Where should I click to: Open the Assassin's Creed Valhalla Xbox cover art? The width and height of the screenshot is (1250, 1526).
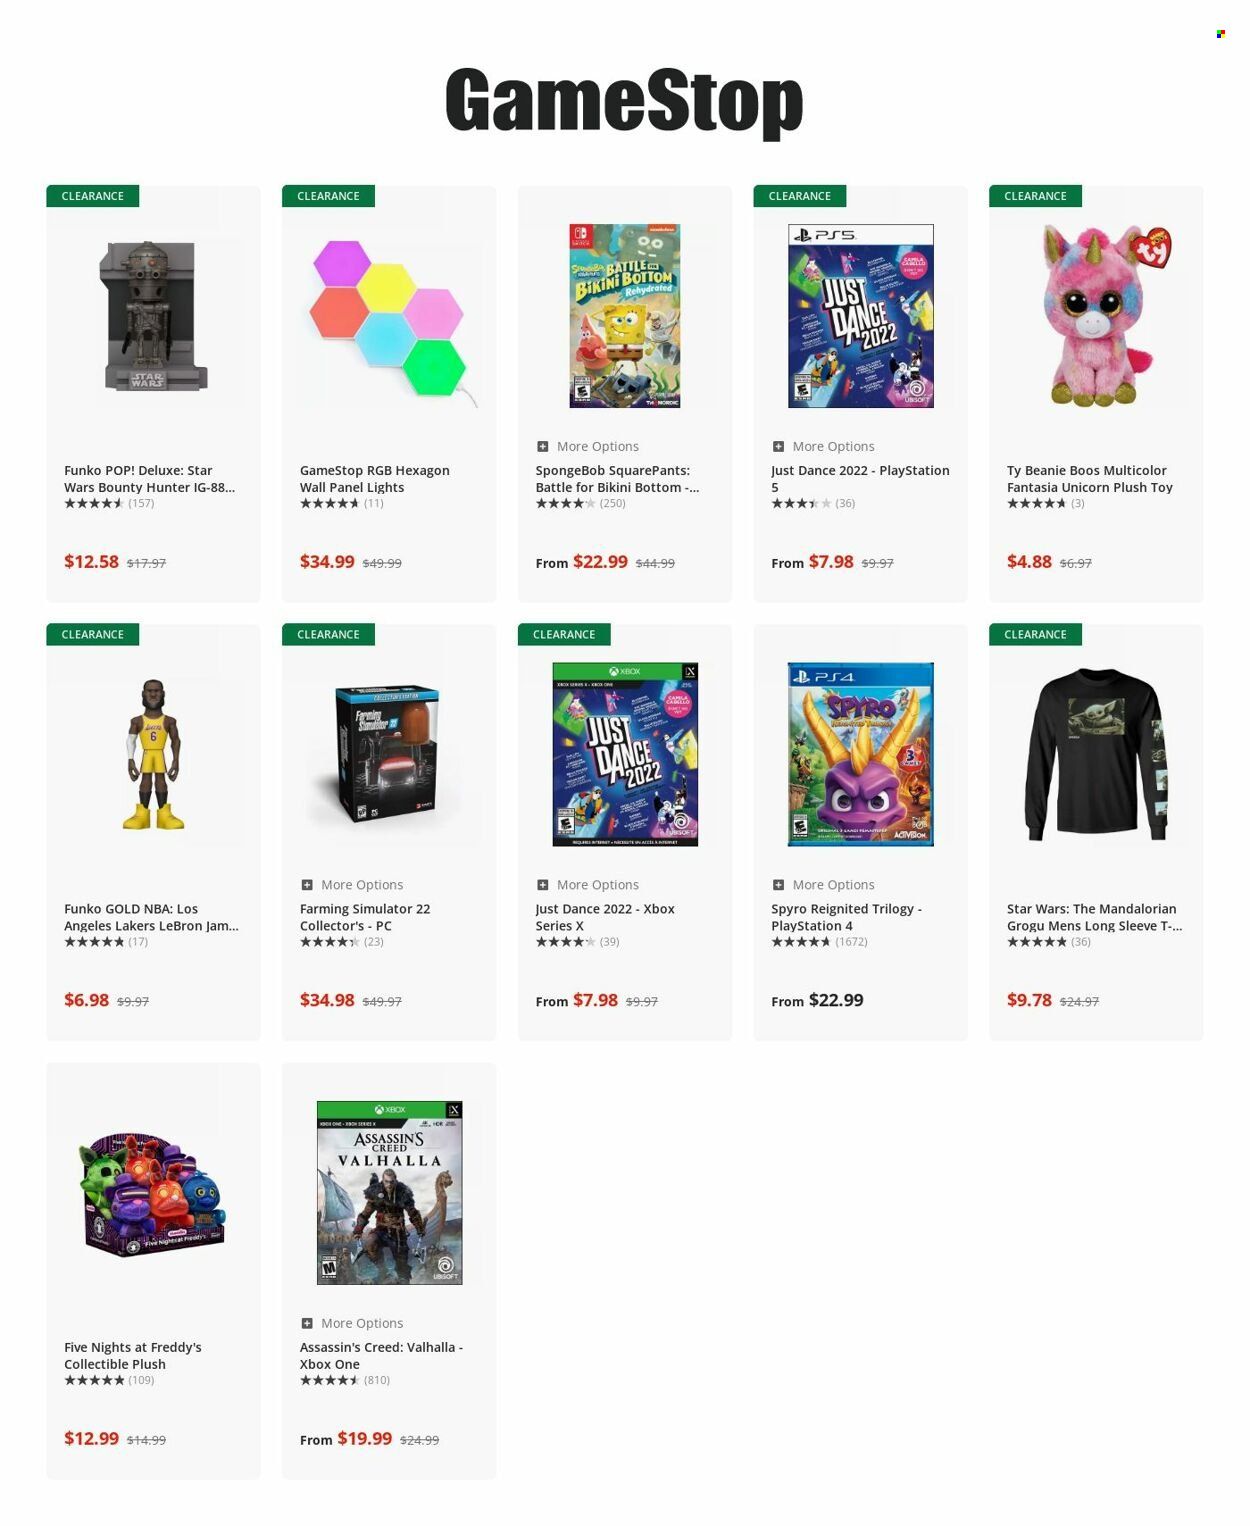click(x=389, y=1192)
